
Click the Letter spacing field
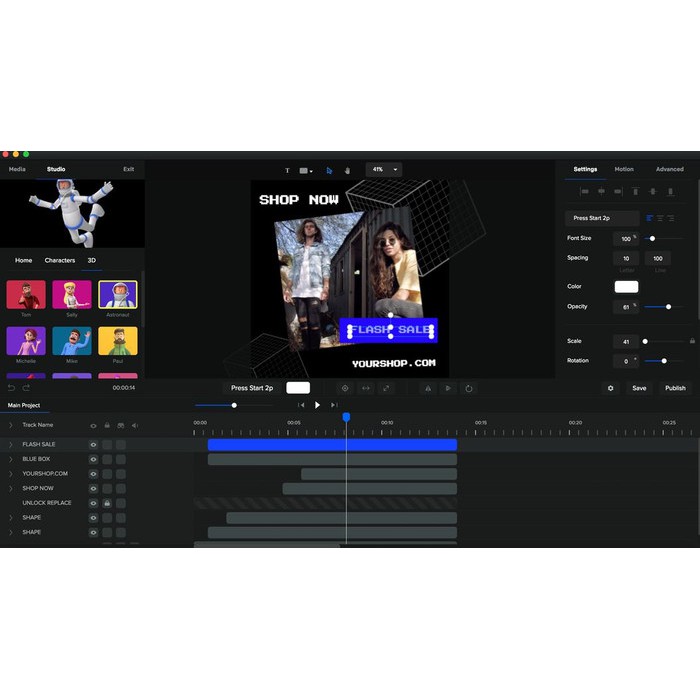tap(626, 258)
